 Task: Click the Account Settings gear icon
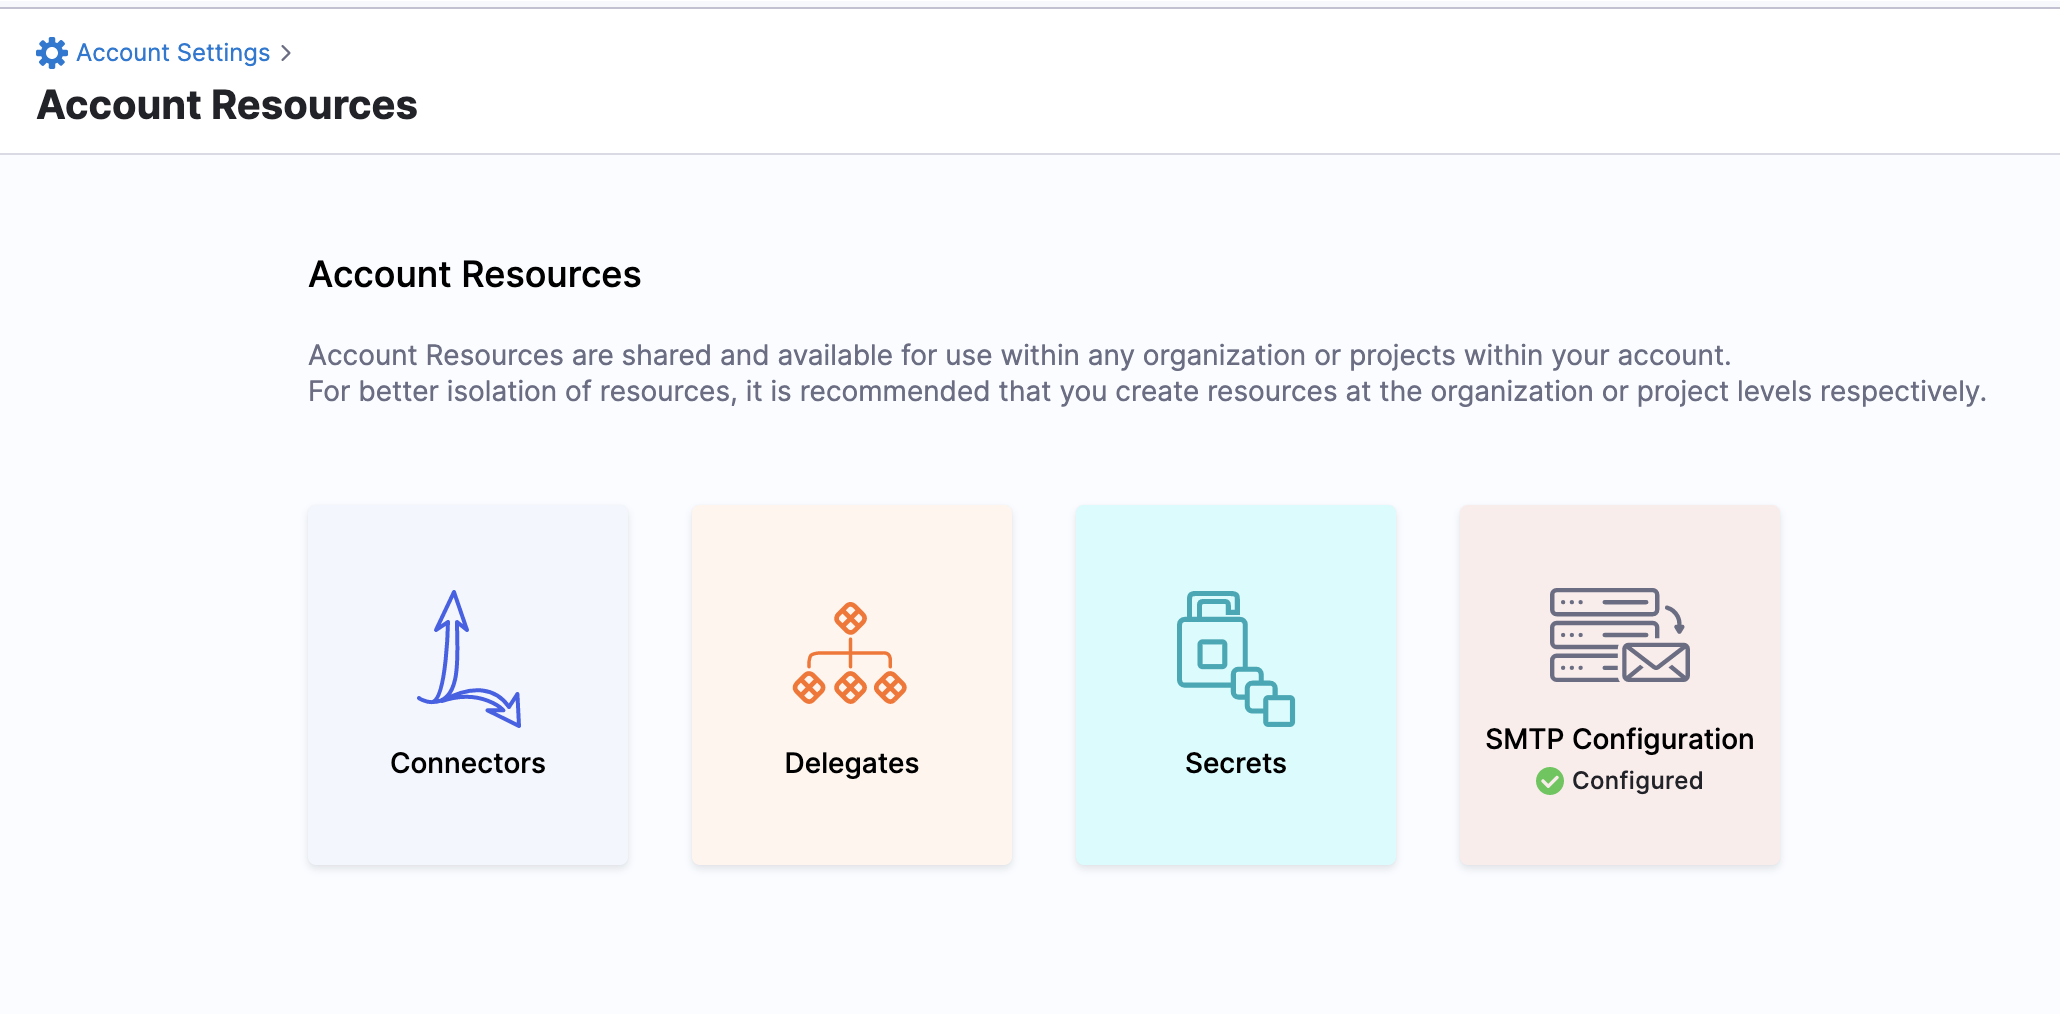51,53
